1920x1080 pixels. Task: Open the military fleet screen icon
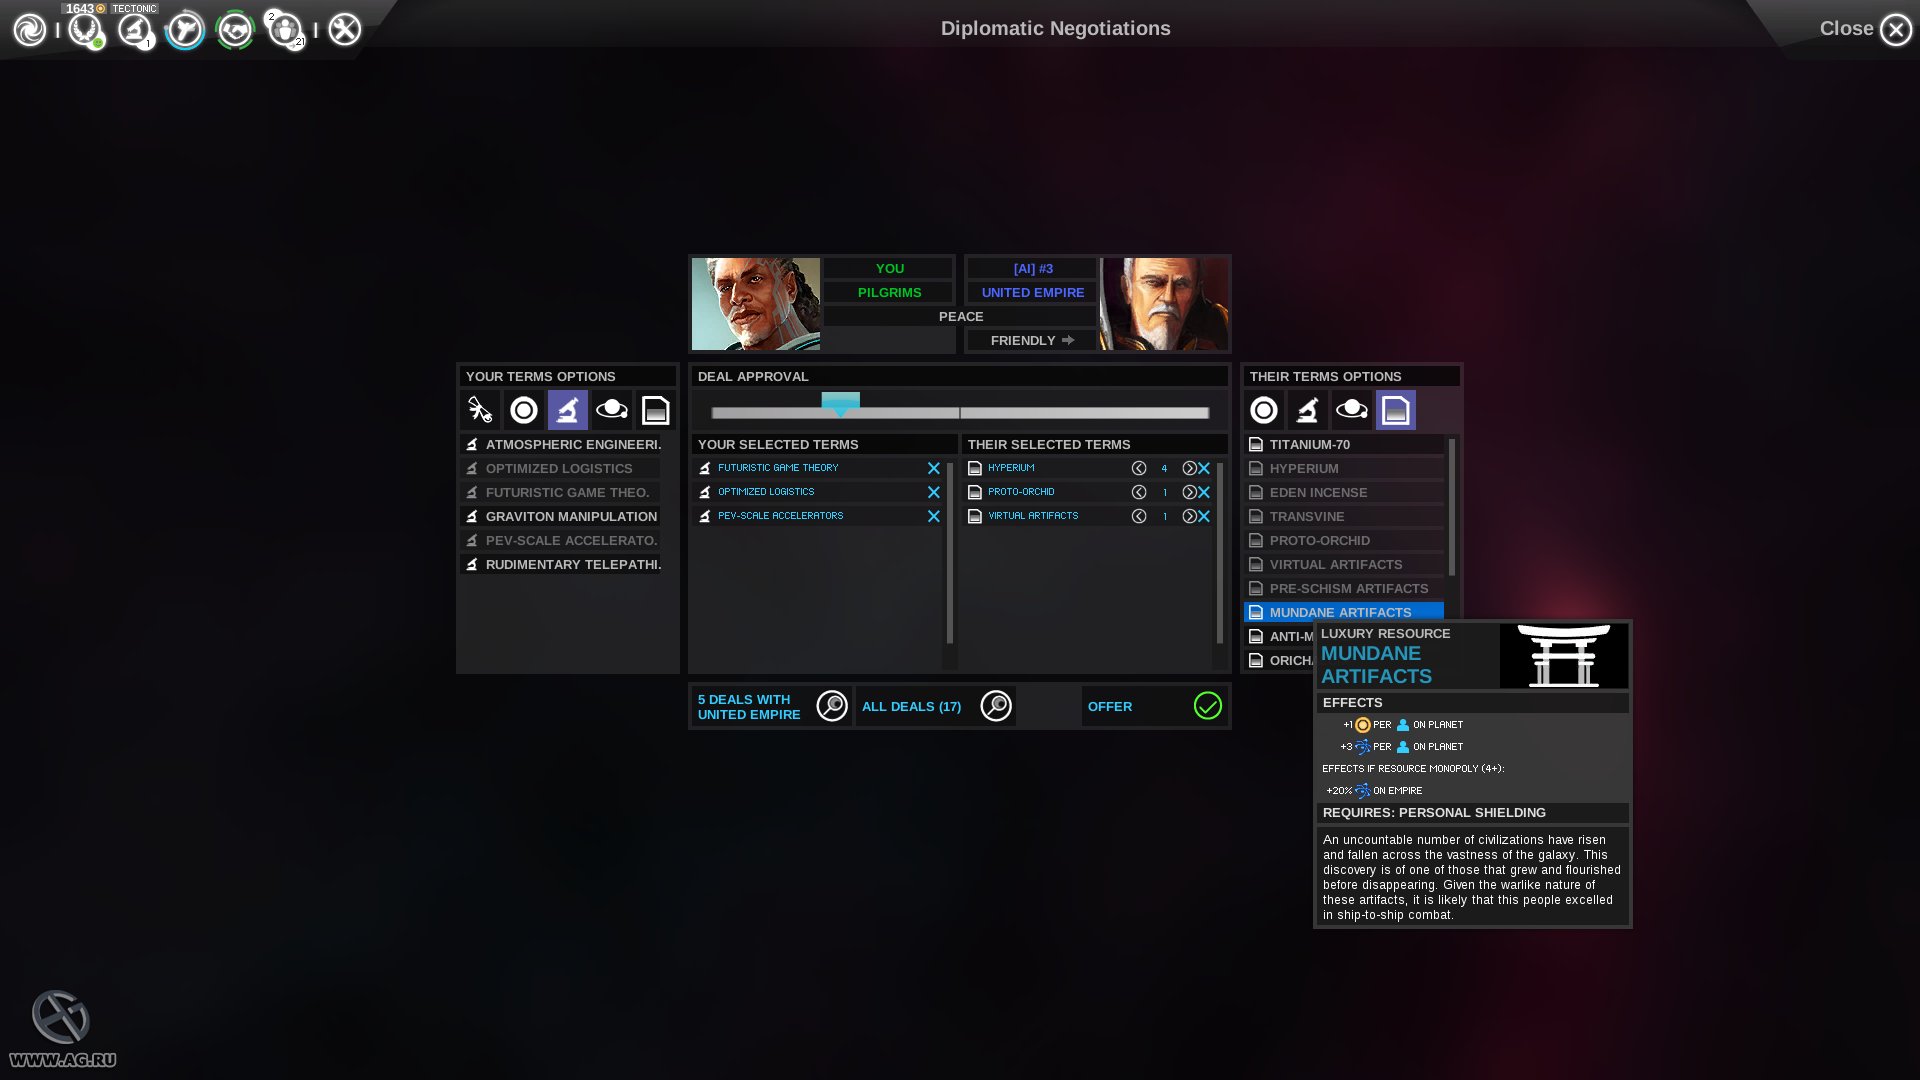(184, 29)
